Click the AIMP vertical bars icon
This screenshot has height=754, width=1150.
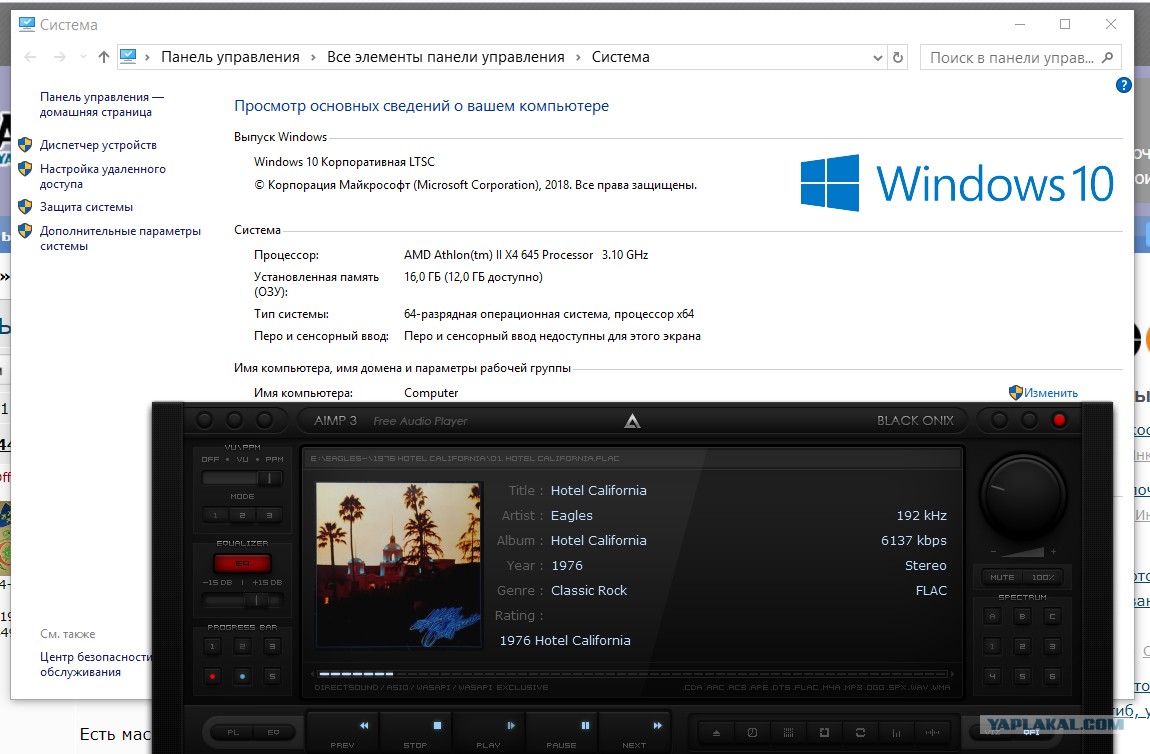click(896, 733)
